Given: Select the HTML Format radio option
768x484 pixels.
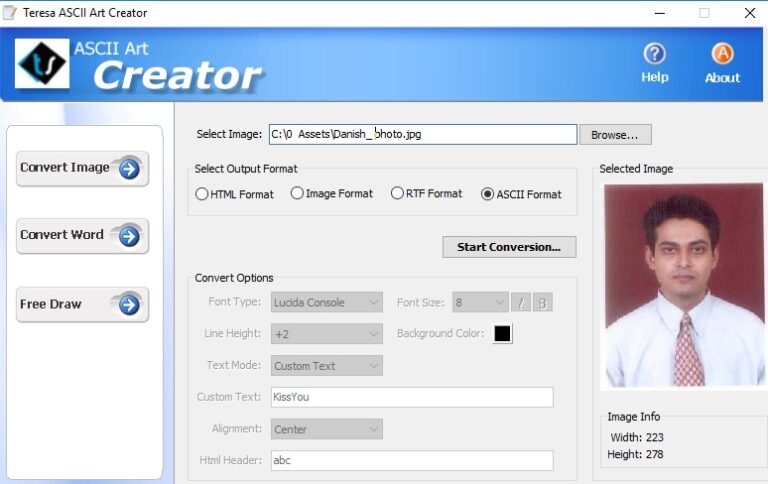Looking at the screenshot, I should 202,194.
